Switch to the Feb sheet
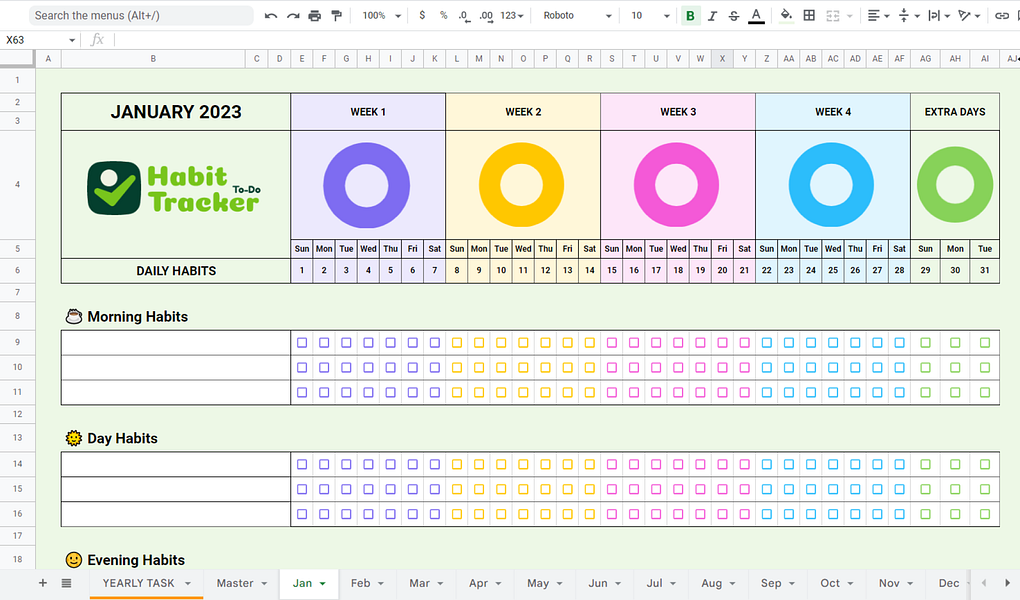The width and height of the screenshot is (1020, 600). click(x=360, y=583)
